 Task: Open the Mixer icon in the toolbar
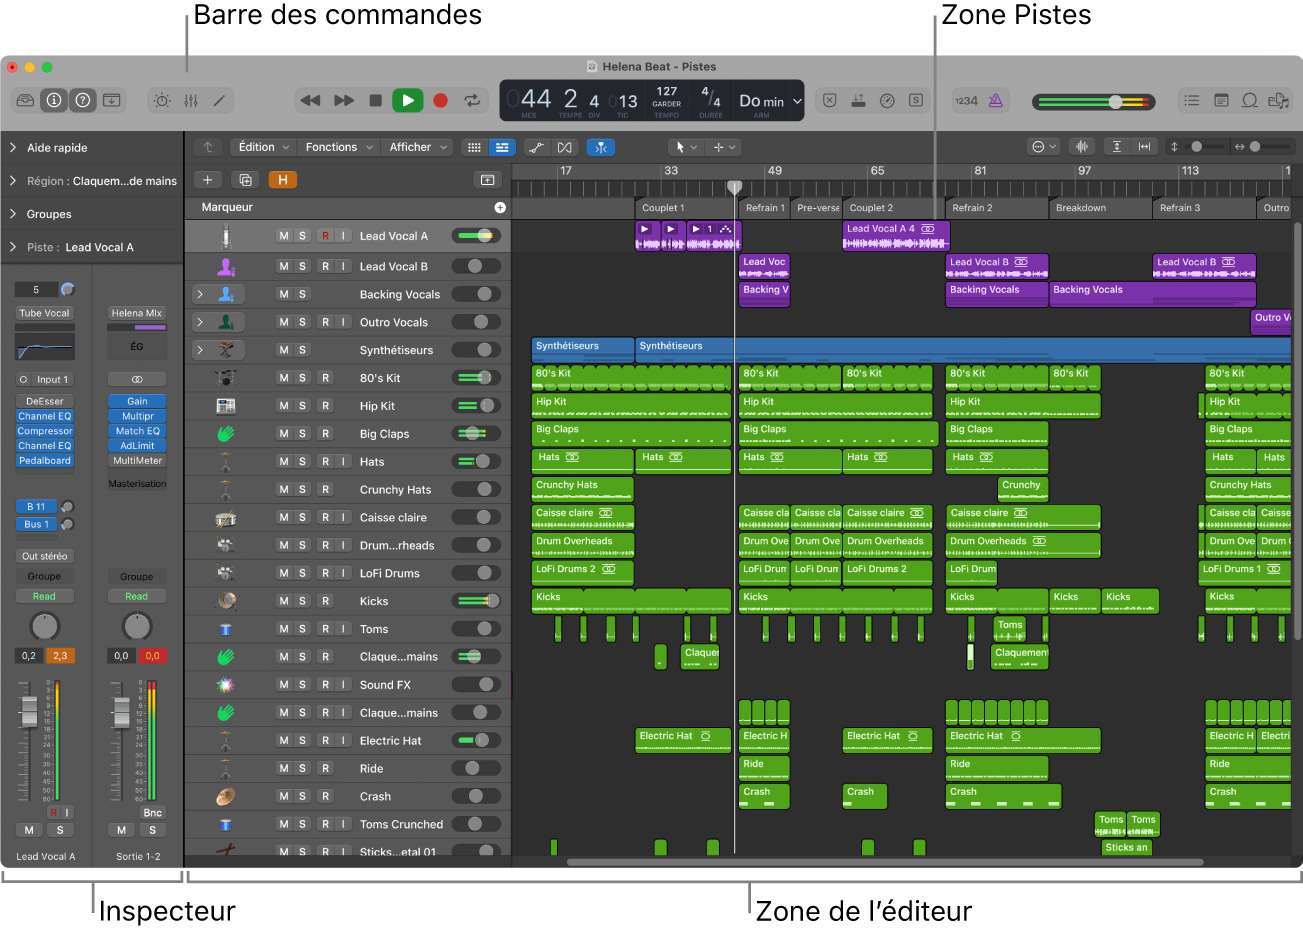tap(188, 100)
